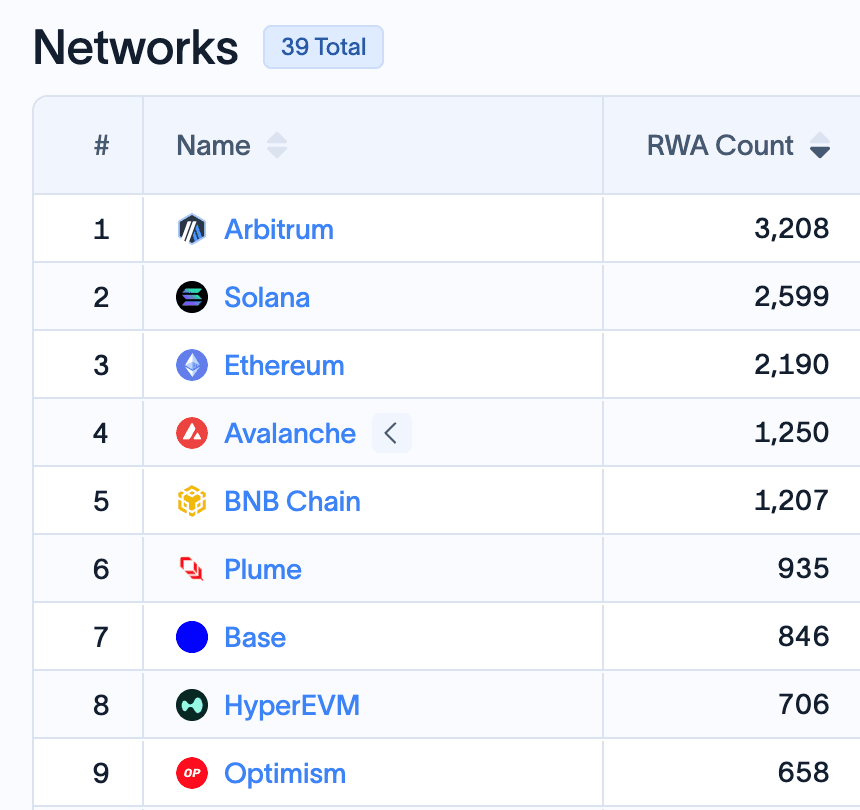This screenshot has height=810, width=860.
Task: Select the RWA count value 706
Action: click(804, 705)
